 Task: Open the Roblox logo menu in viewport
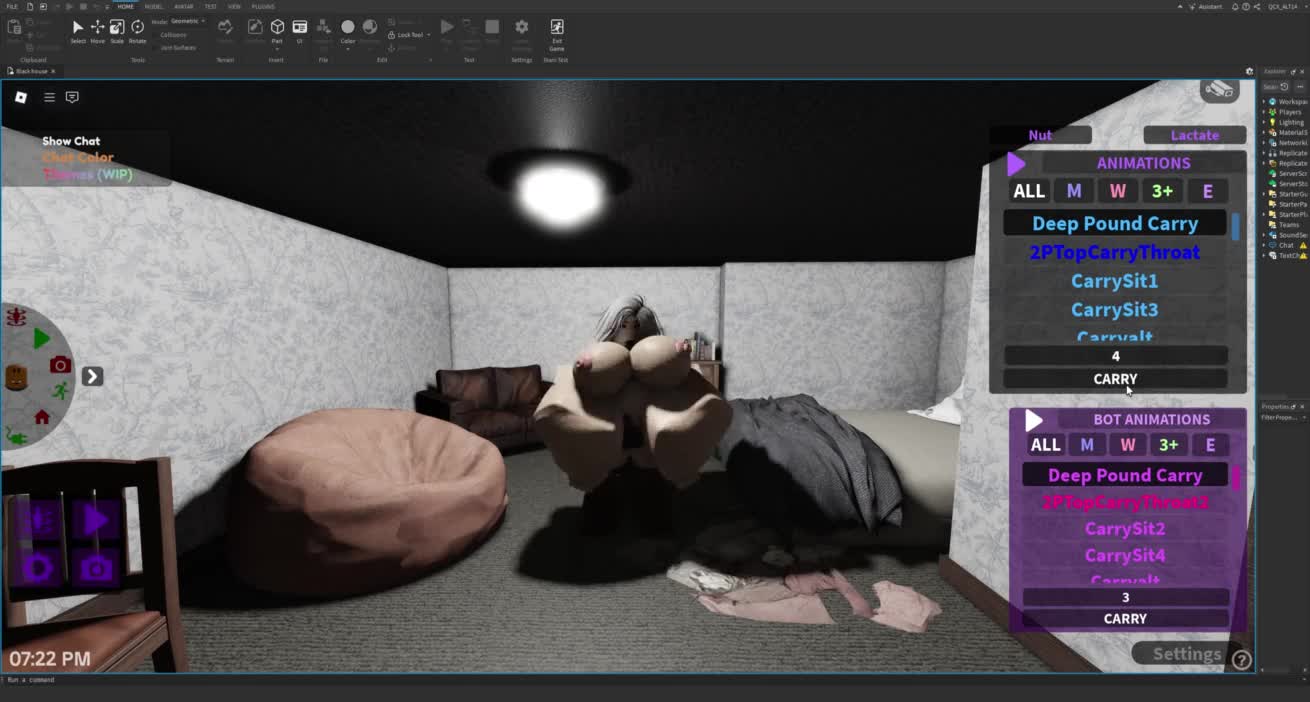21,97
